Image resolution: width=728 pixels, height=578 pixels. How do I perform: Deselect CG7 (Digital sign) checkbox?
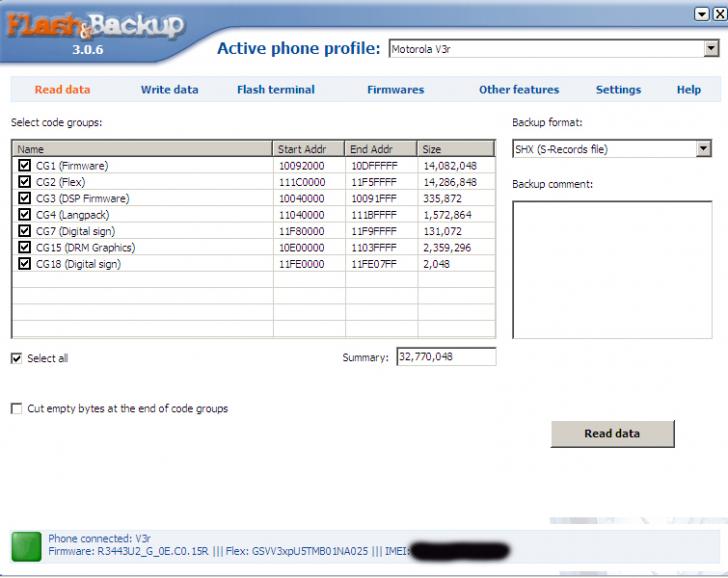[25, 231]
